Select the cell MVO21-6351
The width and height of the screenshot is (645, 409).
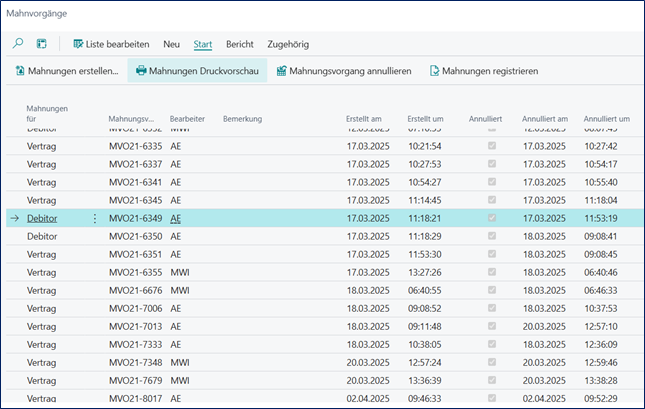click(x=135, y=254)
